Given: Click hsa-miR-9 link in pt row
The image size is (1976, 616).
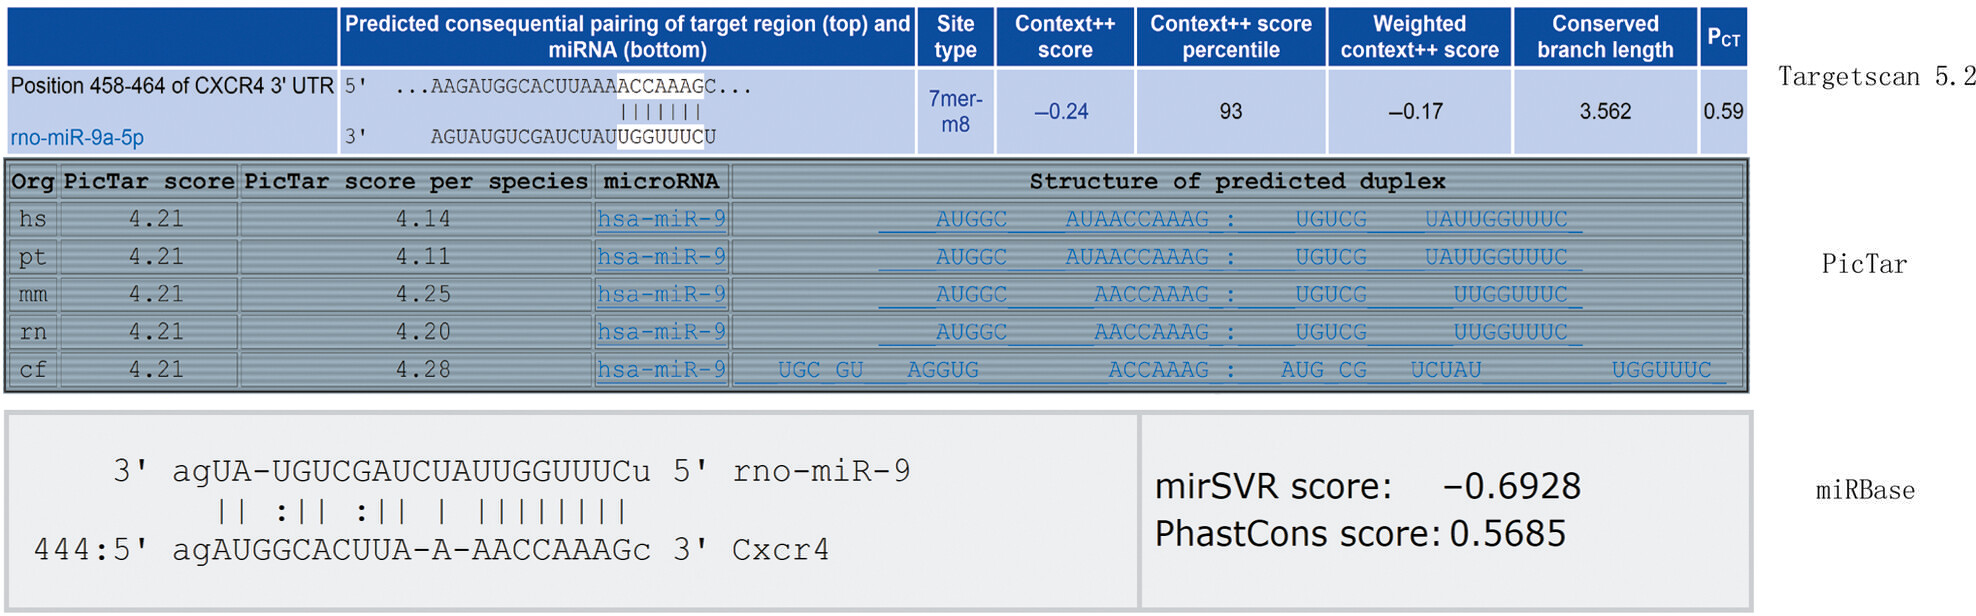Looking at the screenshot, I should click(x=661, y=257).
